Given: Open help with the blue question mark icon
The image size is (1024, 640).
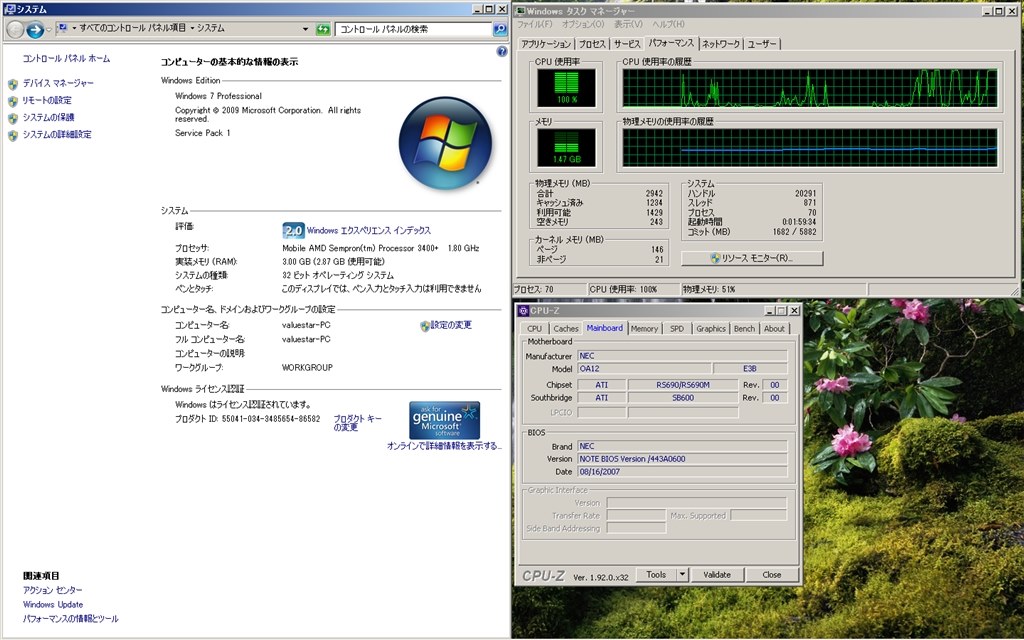Looking at the screenshot, I should coord(502,52).
